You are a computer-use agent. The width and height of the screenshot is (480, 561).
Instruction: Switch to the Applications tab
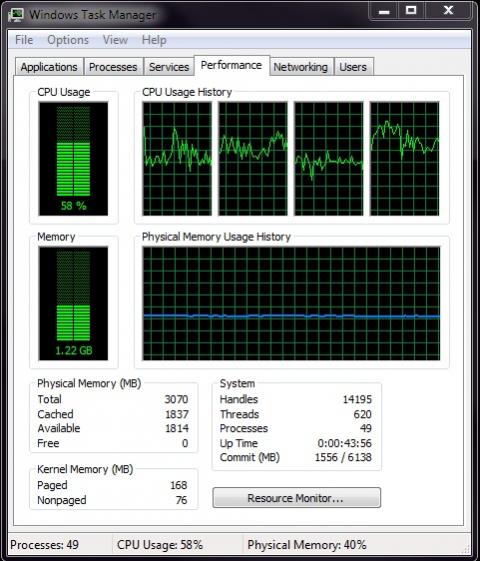(x=49, y=67)
